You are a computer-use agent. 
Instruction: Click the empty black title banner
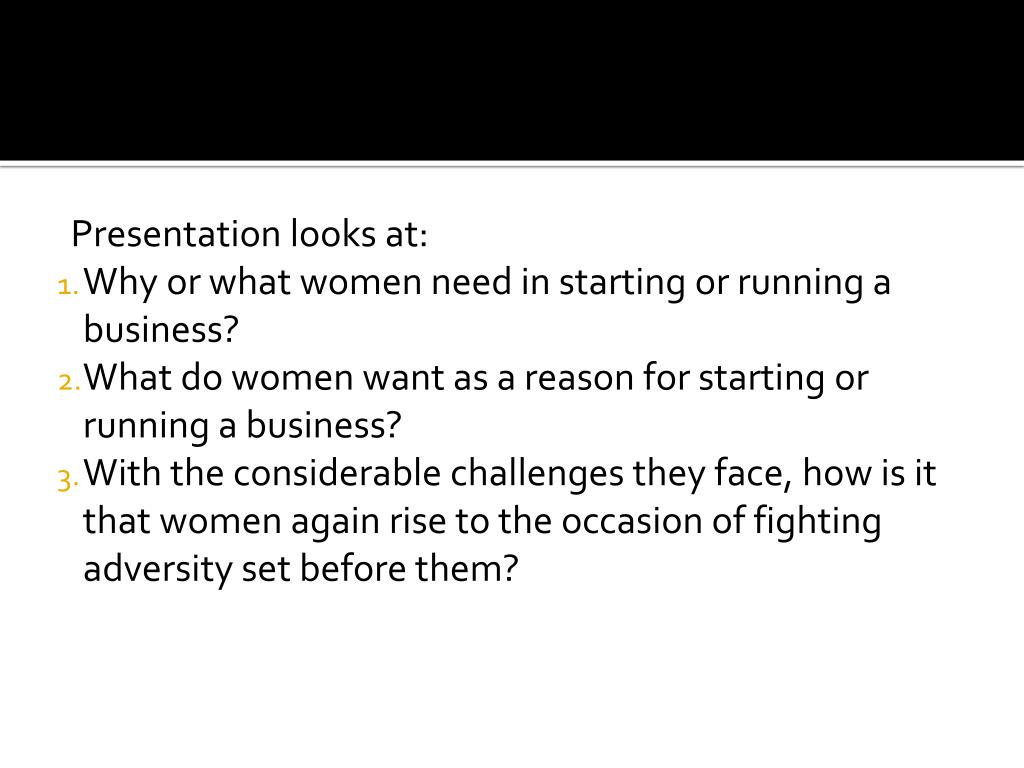click(x=512, y=80)
